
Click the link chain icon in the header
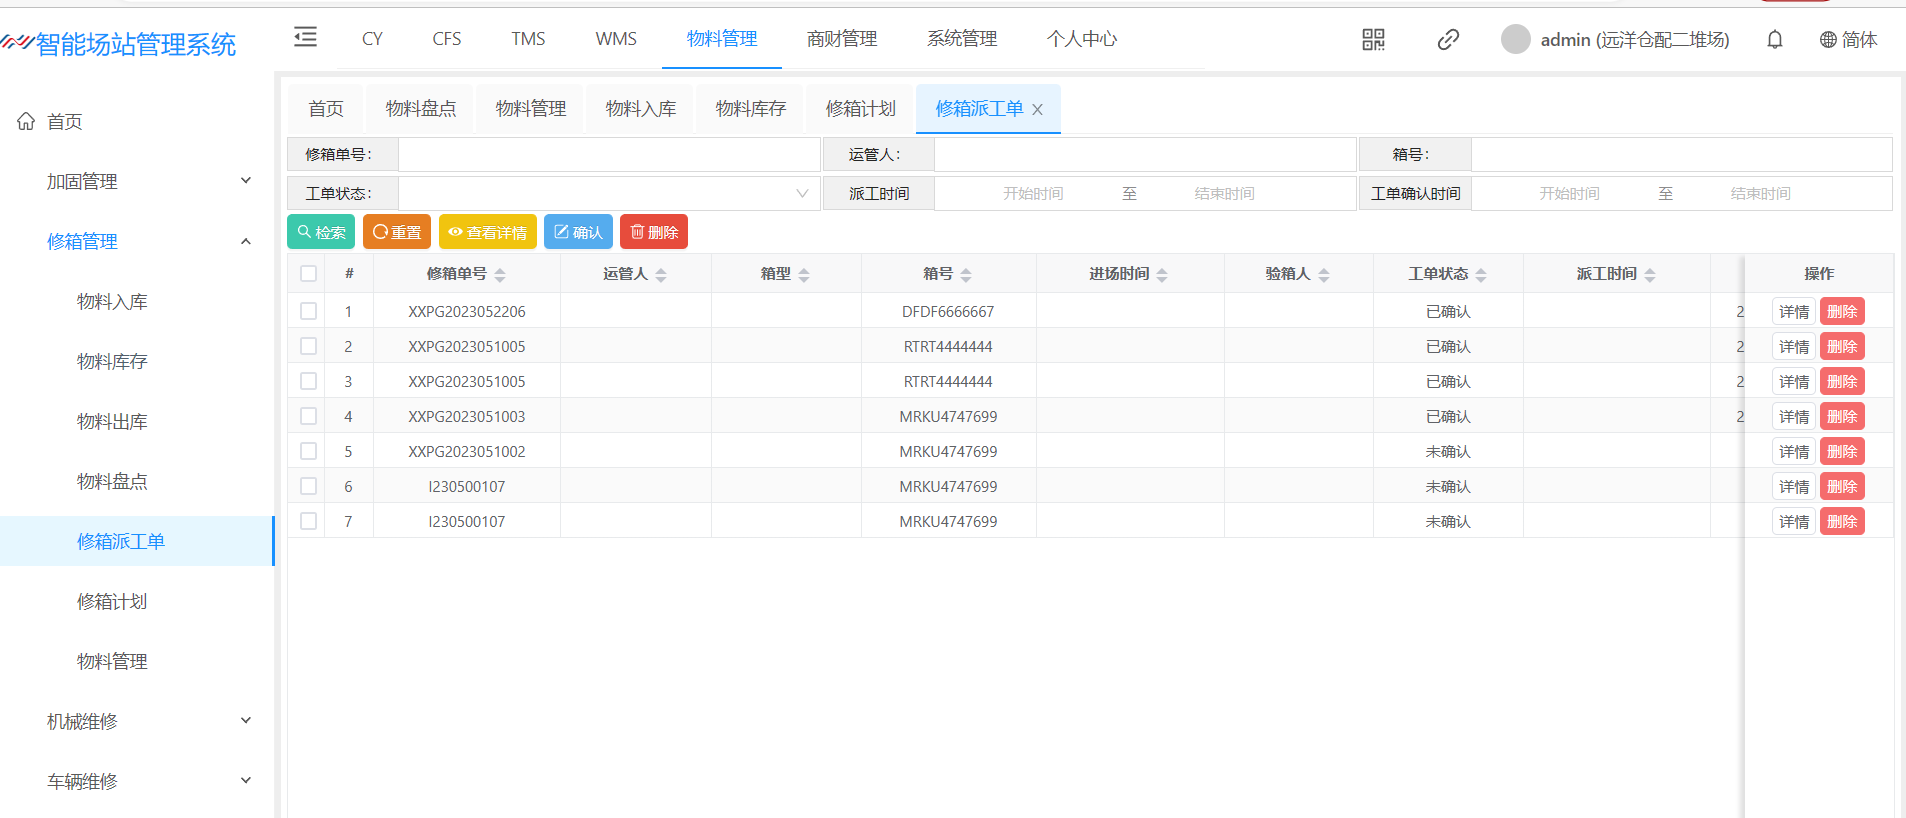coord(1447,40)
